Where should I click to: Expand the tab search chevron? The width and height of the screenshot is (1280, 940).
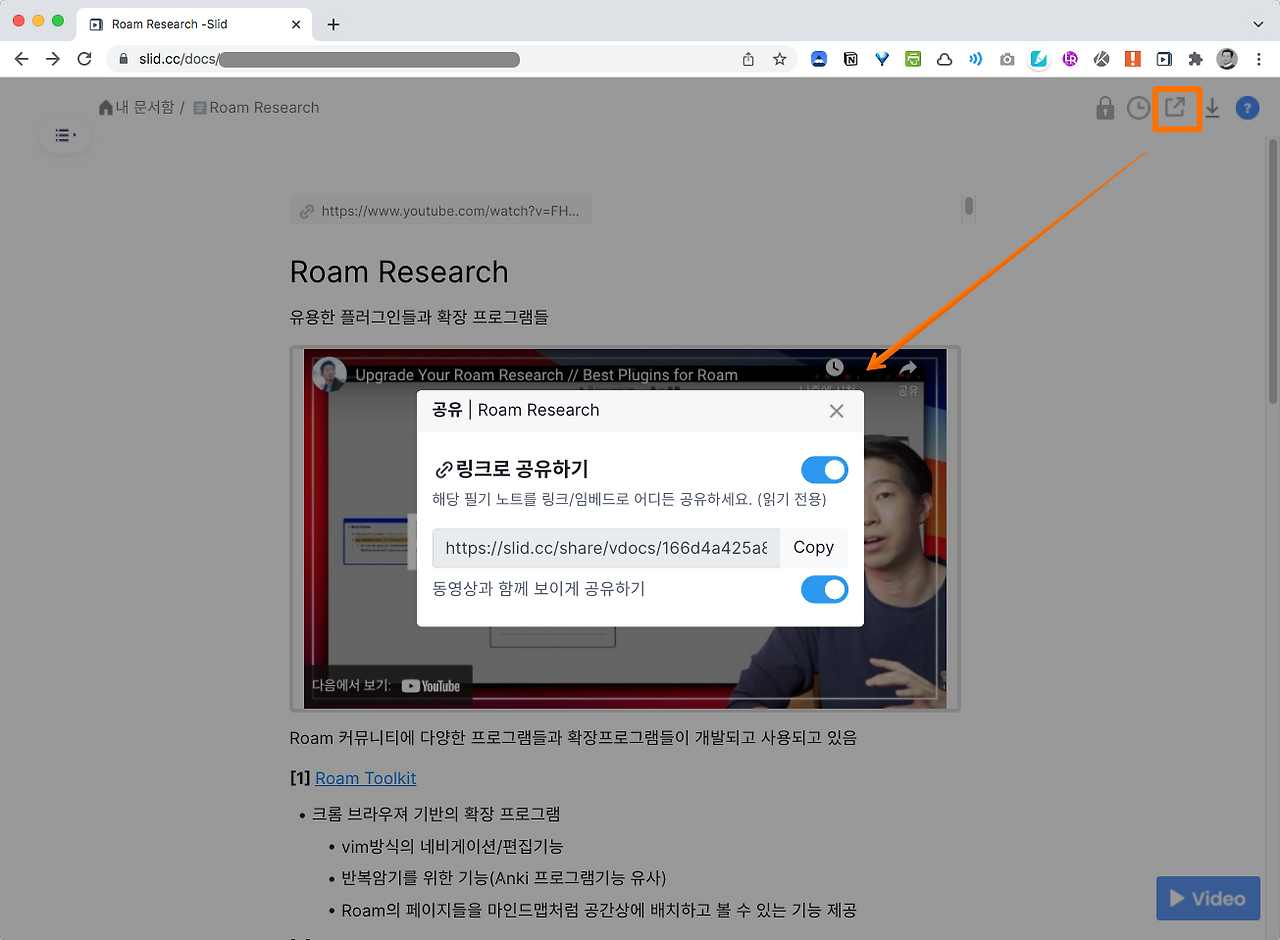click(1258, 24)
